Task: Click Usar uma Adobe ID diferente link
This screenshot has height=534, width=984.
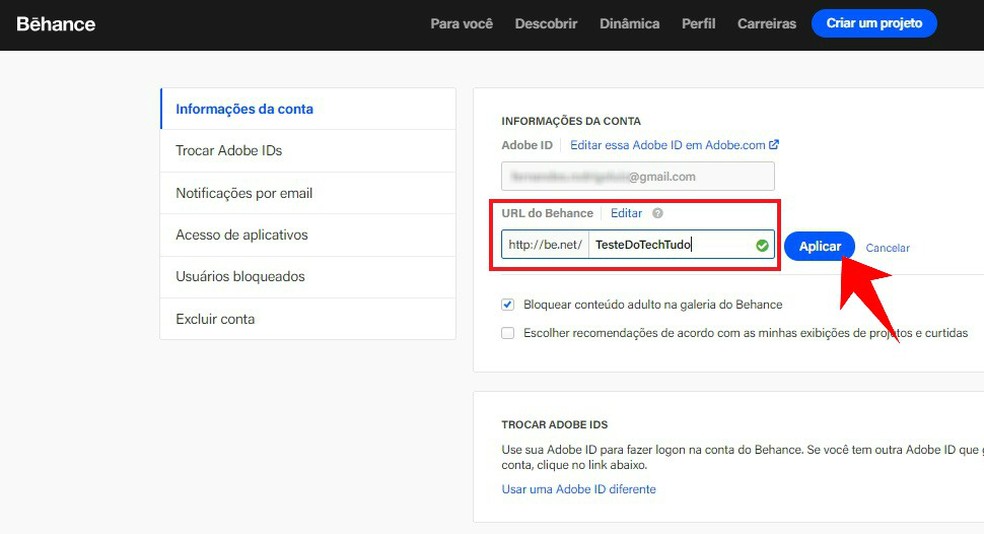Action: pos(579,489)
